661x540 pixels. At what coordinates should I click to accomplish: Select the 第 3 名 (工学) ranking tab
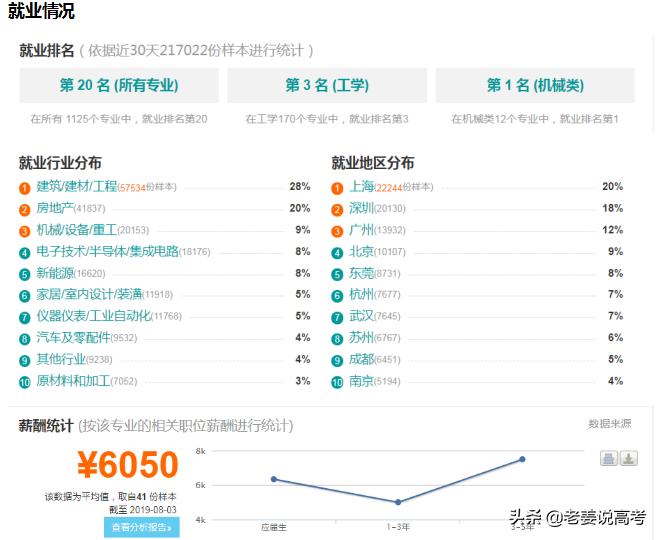point(327,85)
